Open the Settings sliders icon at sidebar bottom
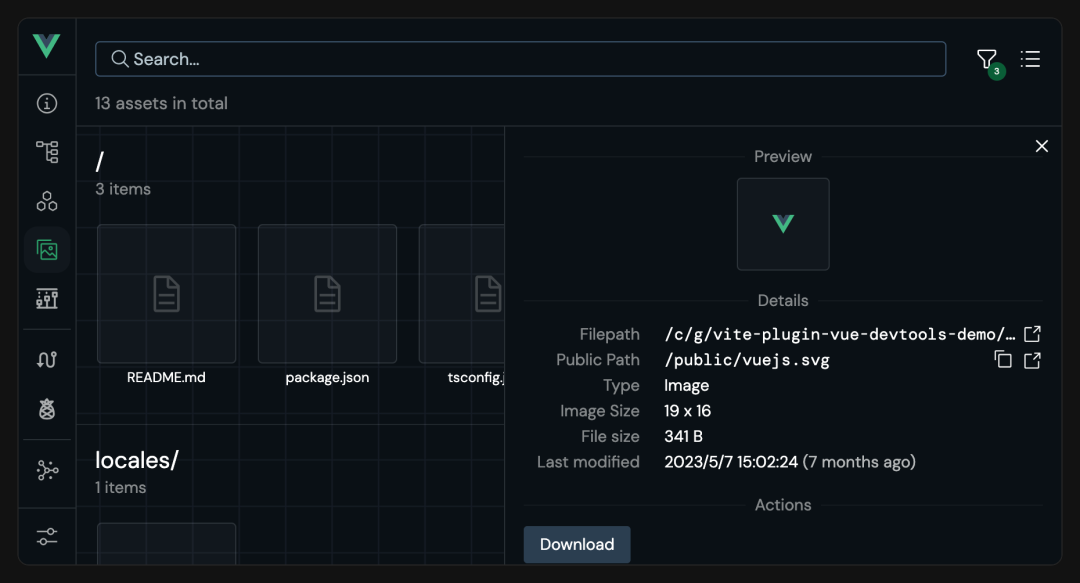 pos(47,536)
